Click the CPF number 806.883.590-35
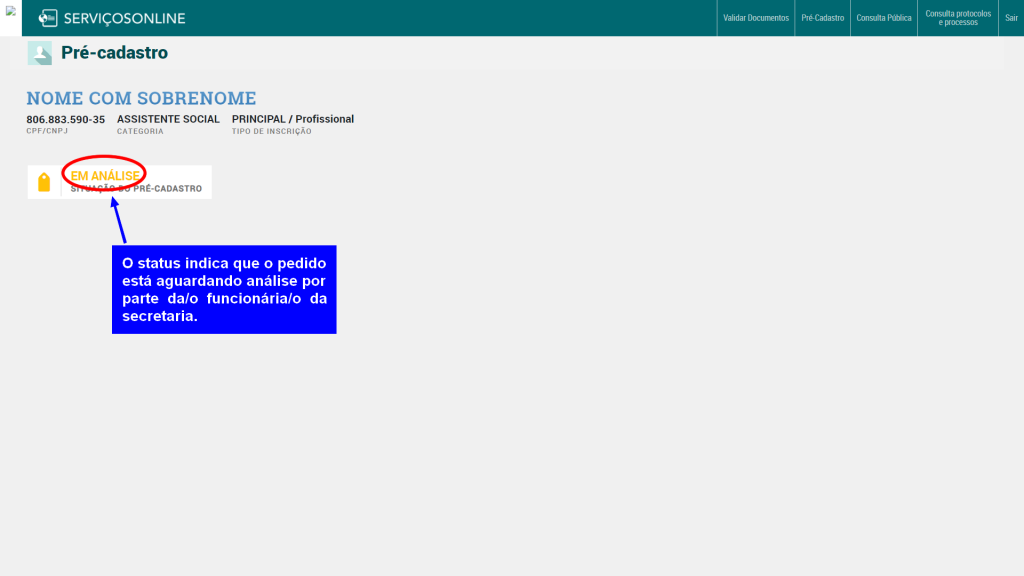Screen dimensions: 1024x576 [x=65, y=119]
